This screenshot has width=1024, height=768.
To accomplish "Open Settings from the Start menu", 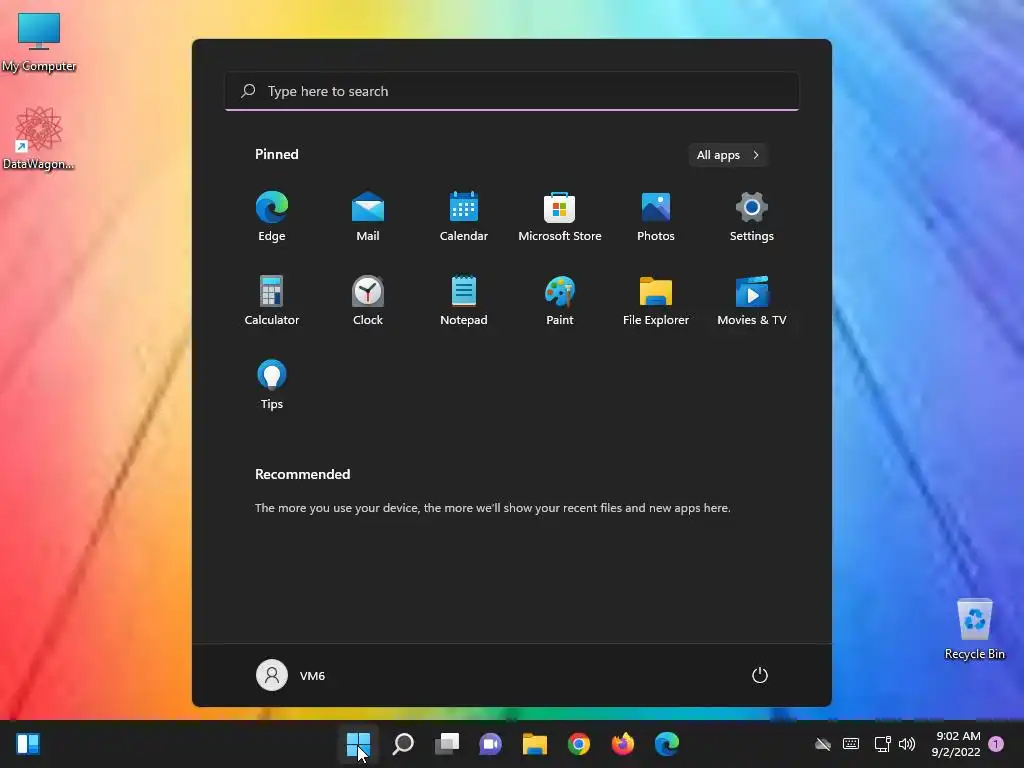I will (x=752, y=217).
